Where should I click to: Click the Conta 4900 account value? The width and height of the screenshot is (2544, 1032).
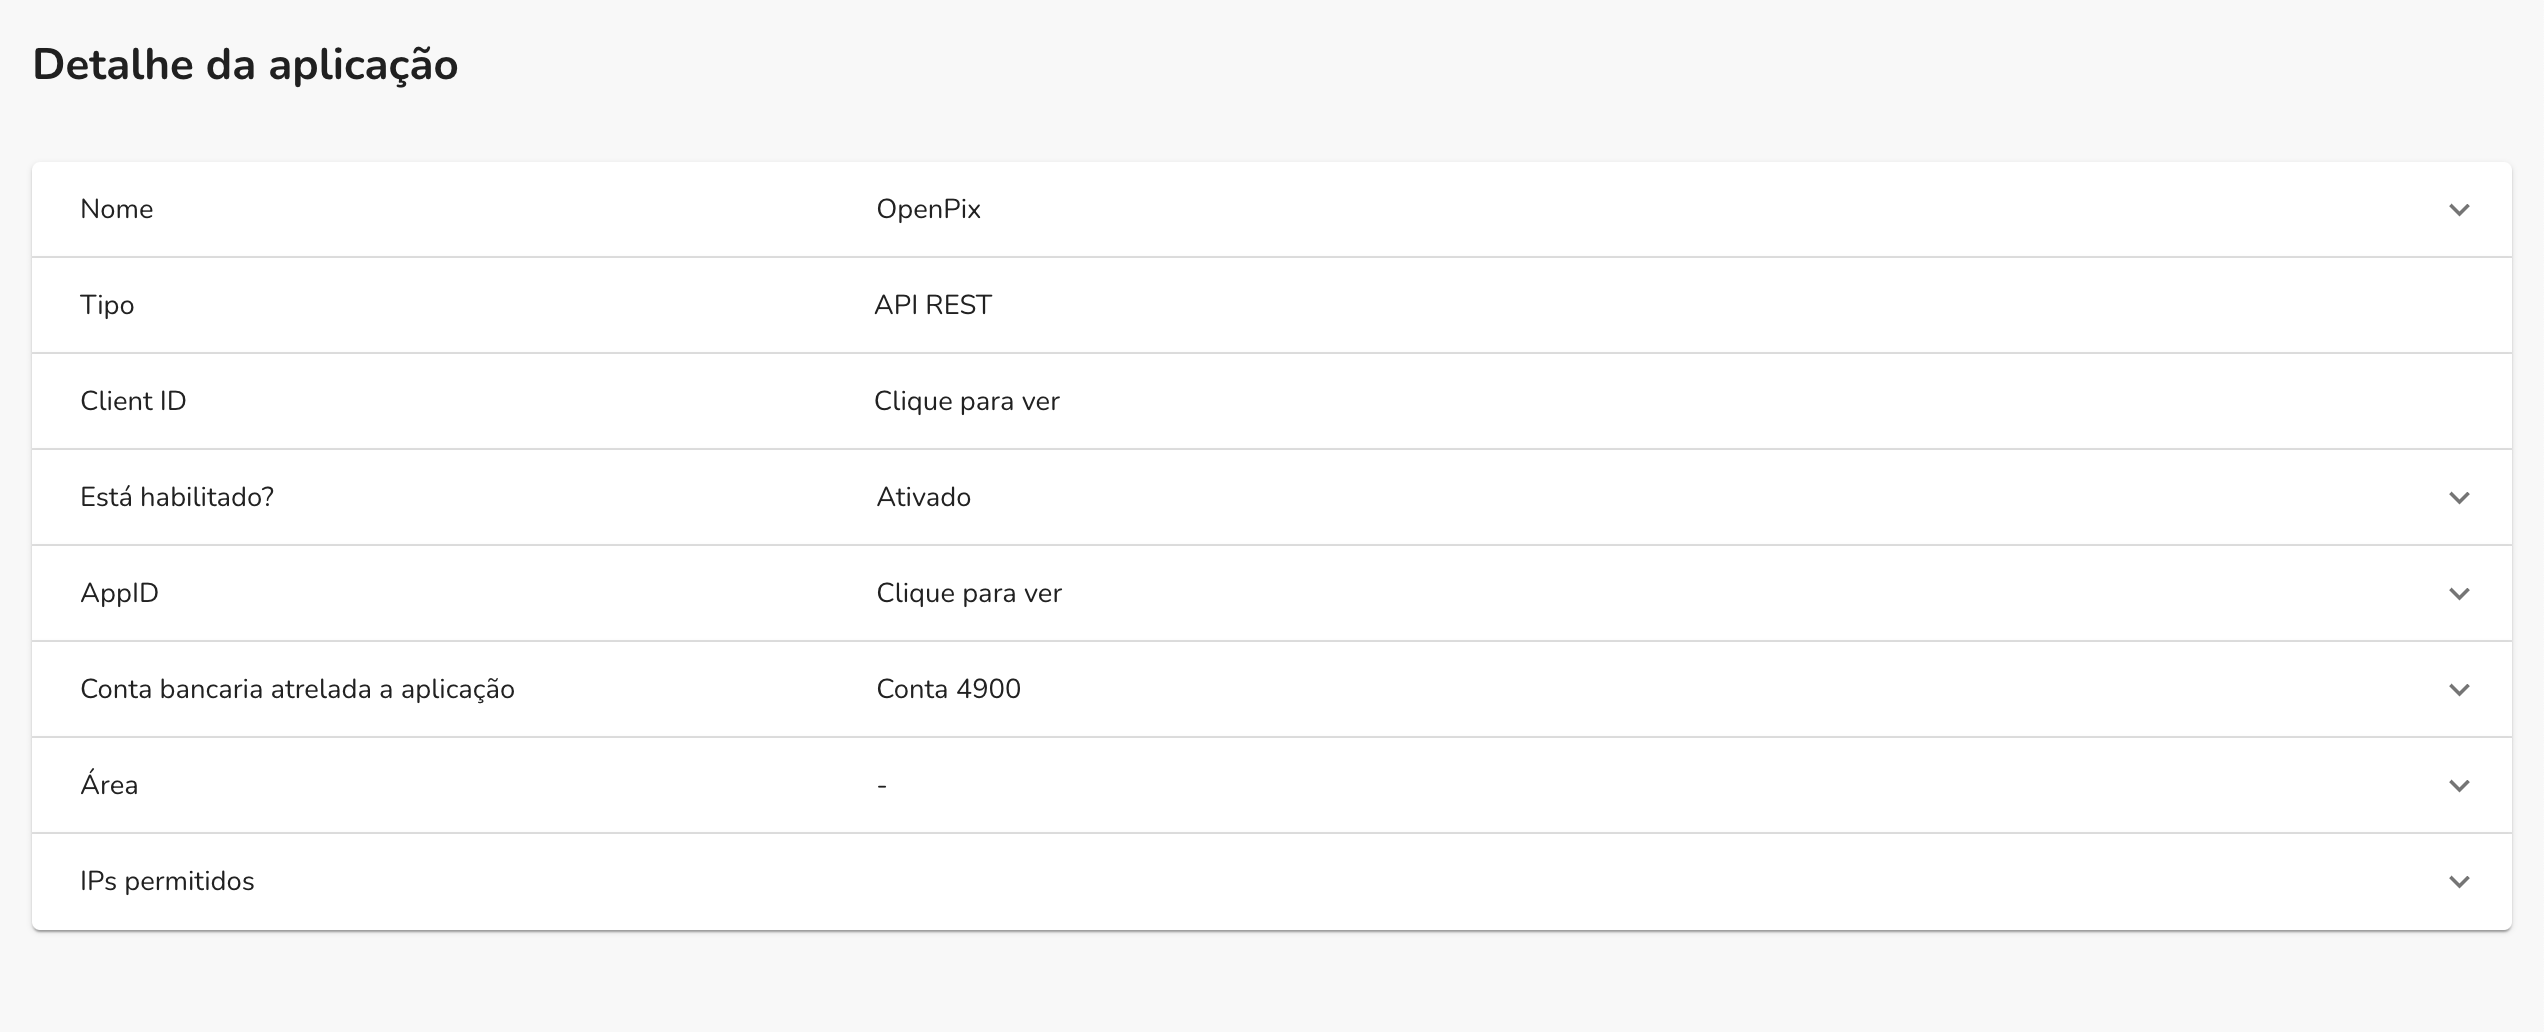click(947, 689)
